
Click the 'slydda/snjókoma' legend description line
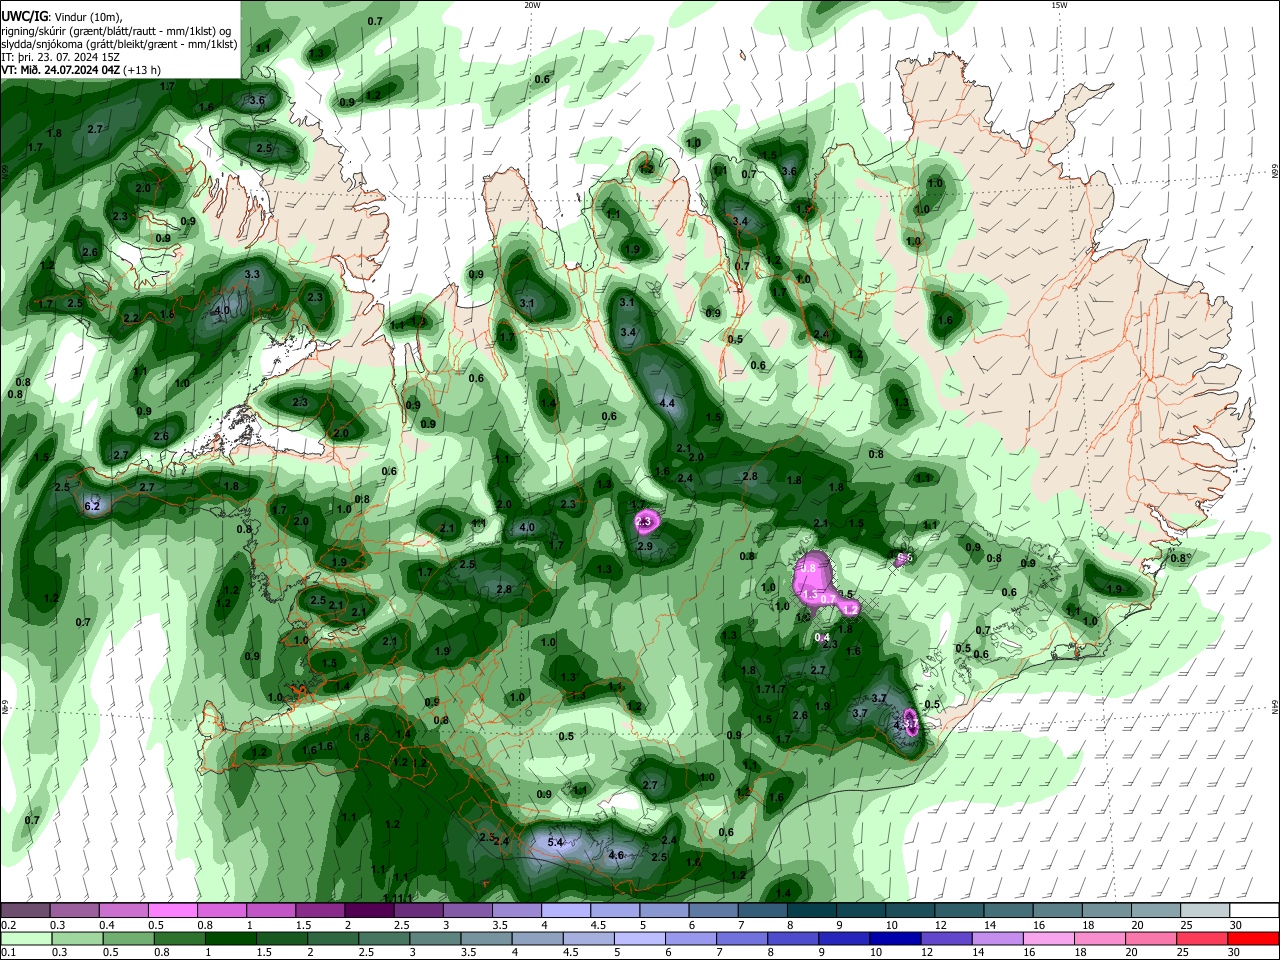coord(118,44)
